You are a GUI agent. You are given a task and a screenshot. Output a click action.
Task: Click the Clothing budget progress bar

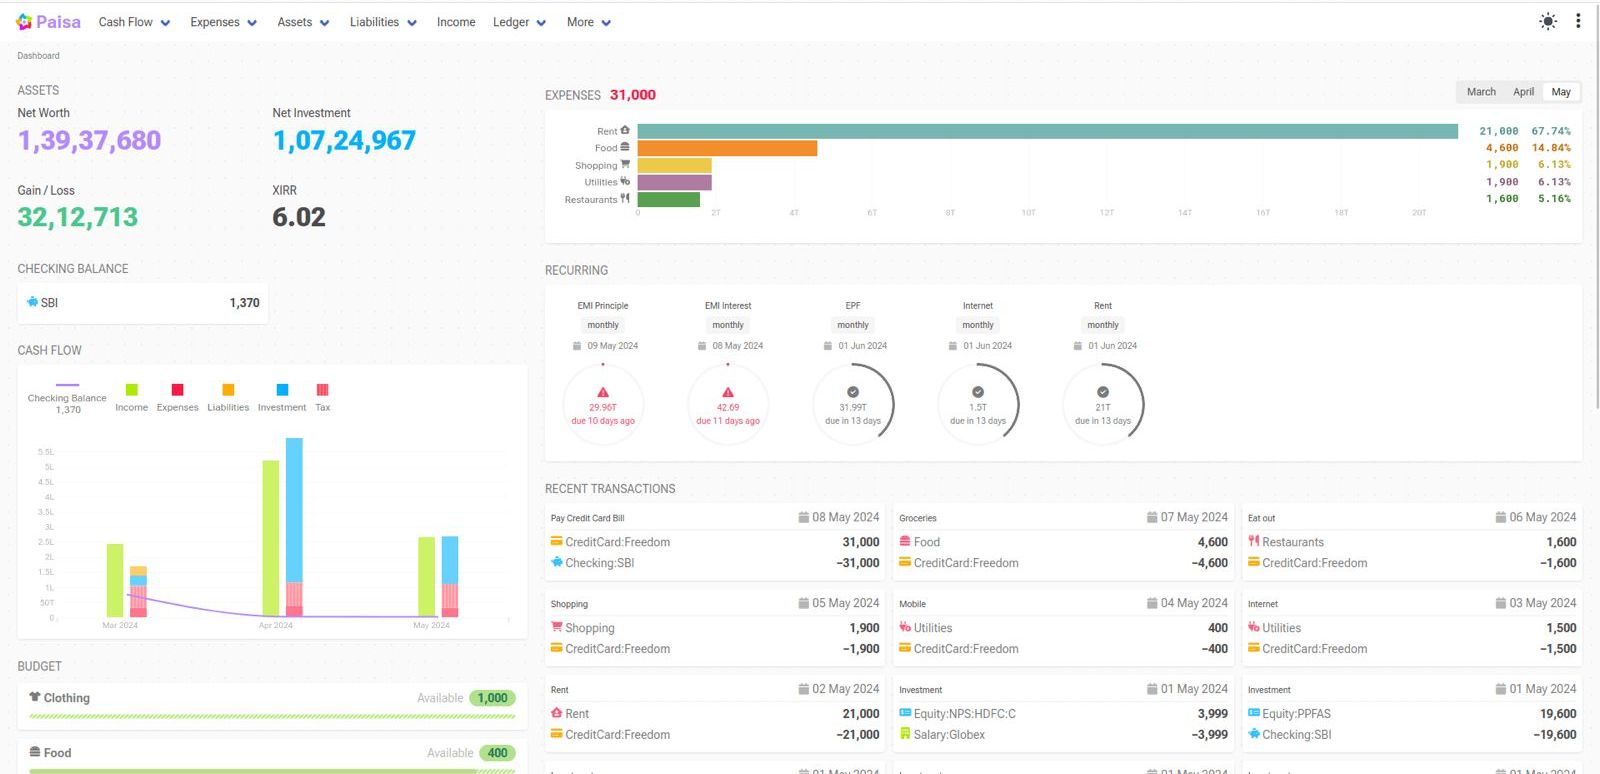pos(272,716)
